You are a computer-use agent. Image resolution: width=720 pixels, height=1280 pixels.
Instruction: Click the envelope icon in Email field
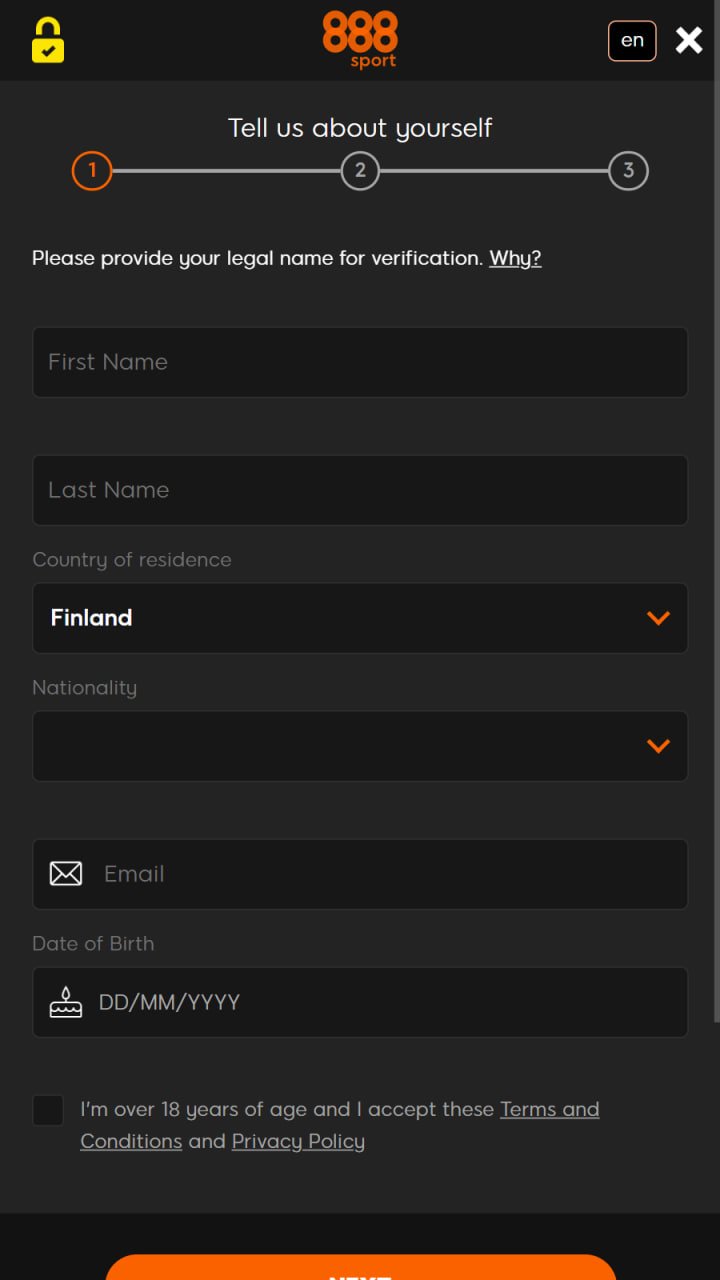[66, 874]
